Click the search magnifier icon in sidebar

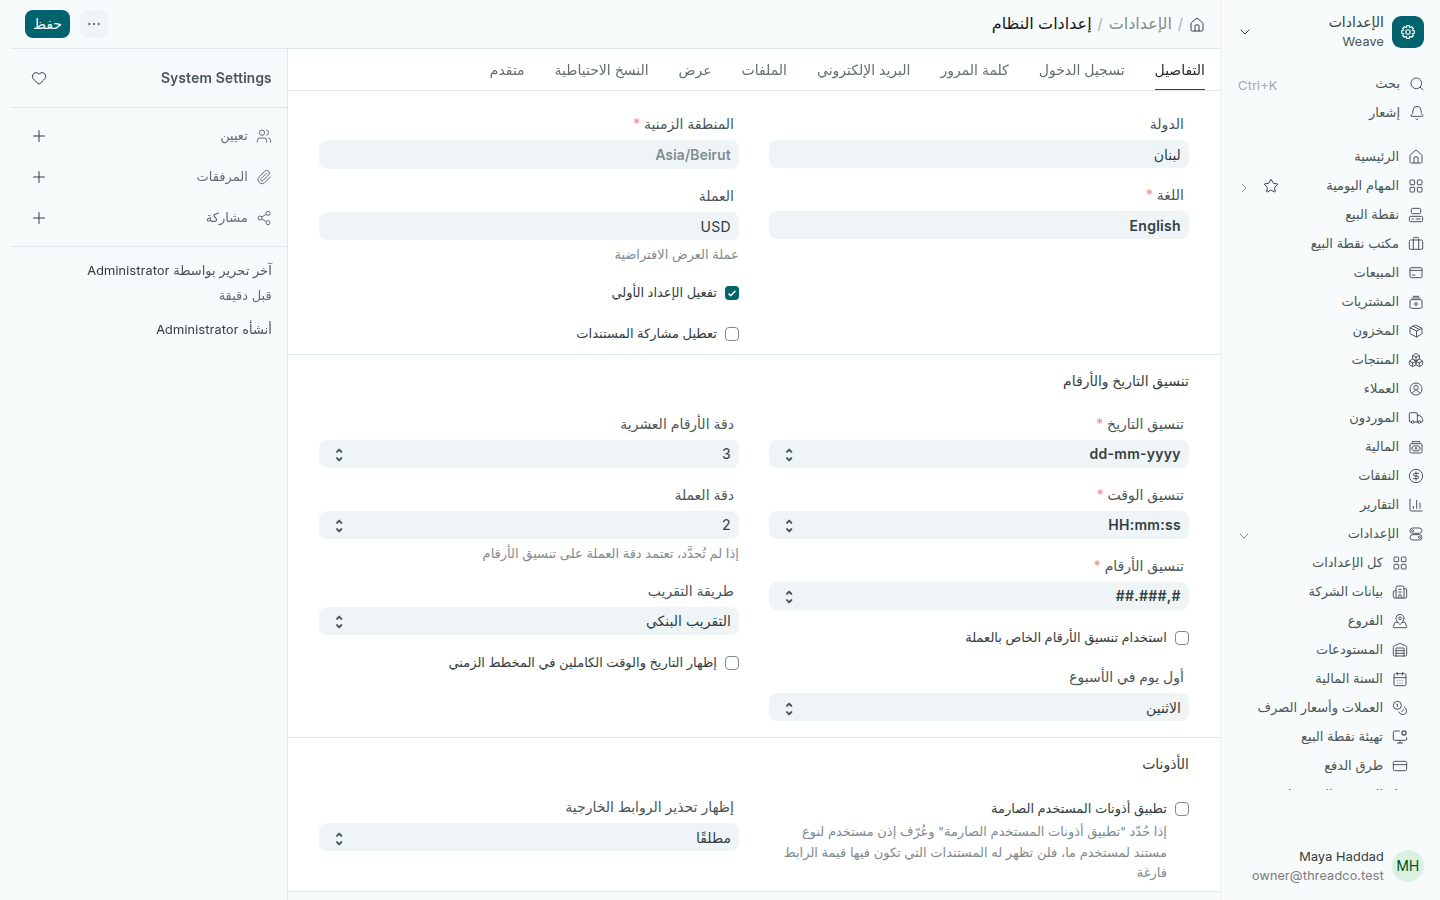click(1416, 84)
